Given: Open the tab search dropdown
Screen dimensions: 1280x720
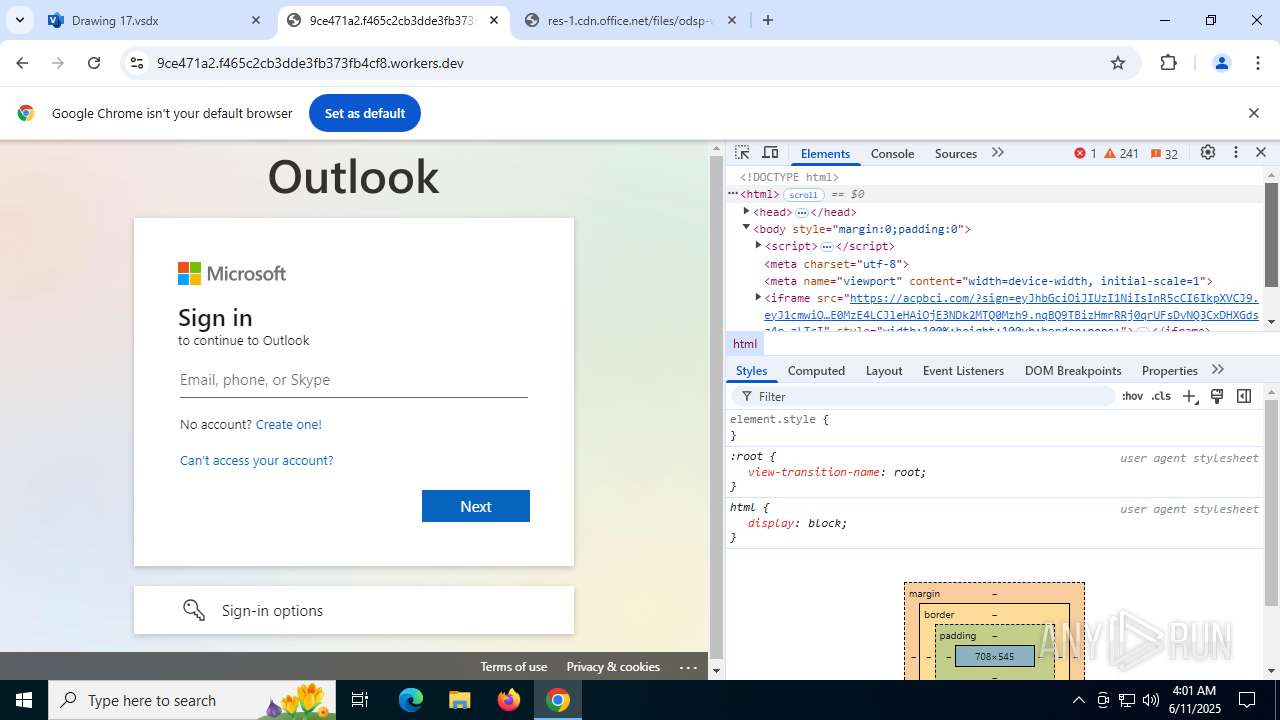Looking at the screenshot, I should (20, 20).
